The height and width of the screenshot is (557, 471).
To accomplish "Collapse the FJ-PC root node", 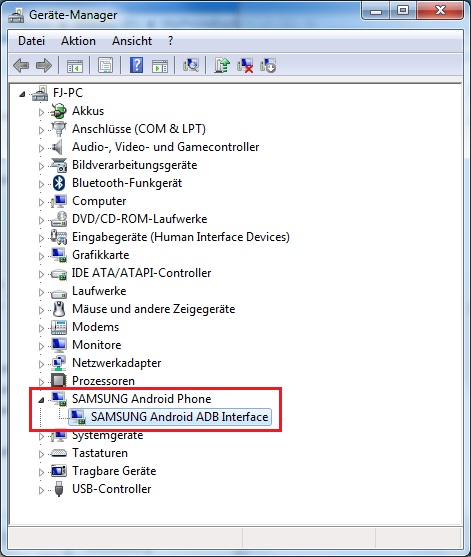I will [22, 94].
